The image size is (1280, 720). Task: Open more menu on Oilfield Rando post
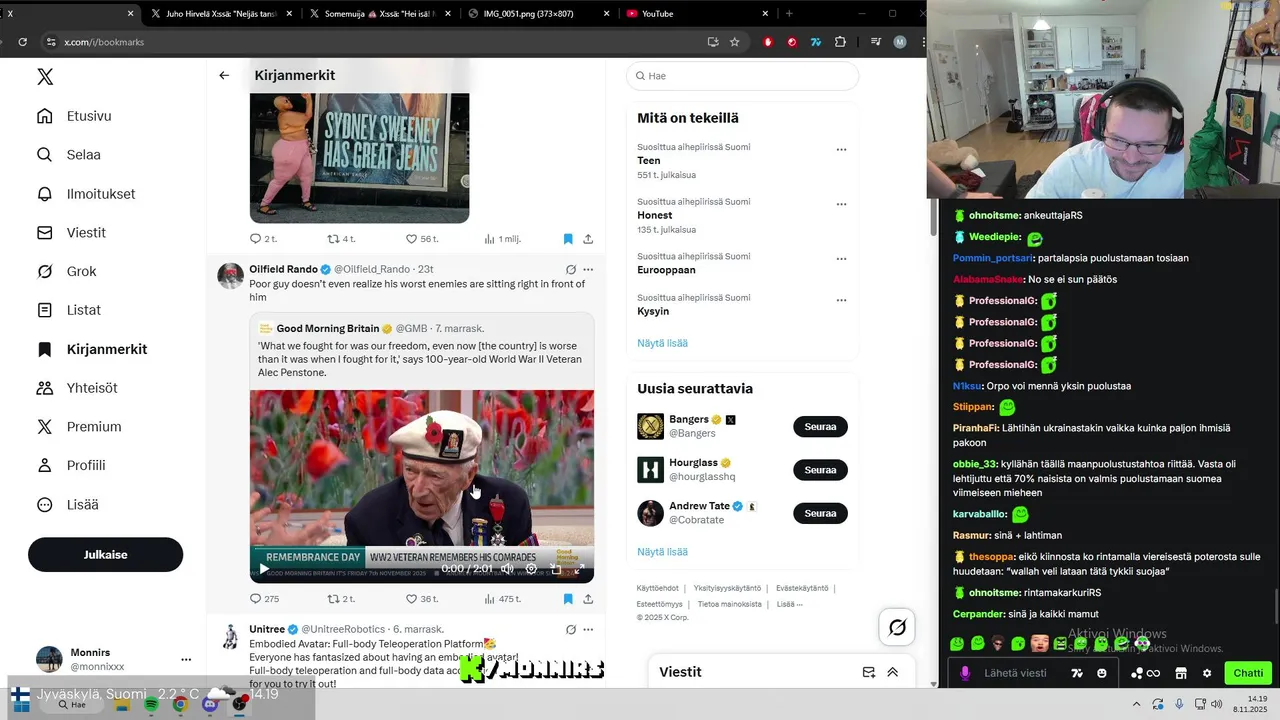[x=588, y=269]
